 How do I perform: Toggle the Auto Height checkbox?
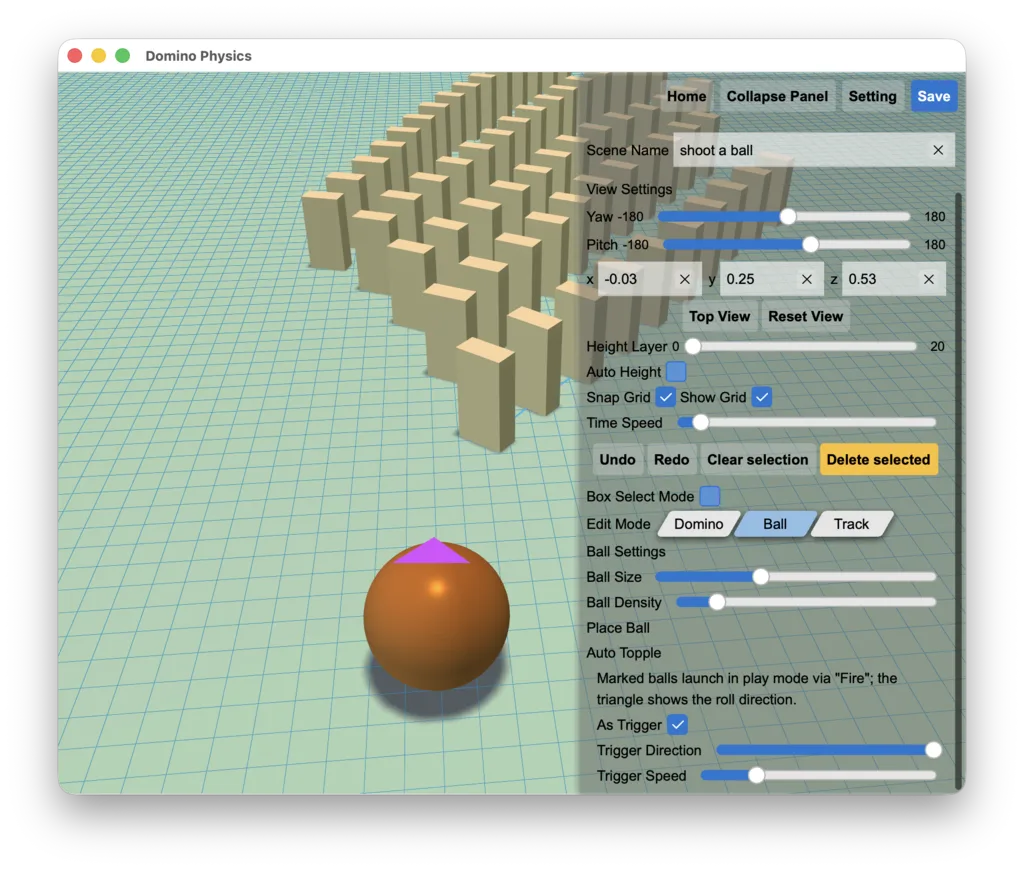pyautogui.click(x=676, y=372)
